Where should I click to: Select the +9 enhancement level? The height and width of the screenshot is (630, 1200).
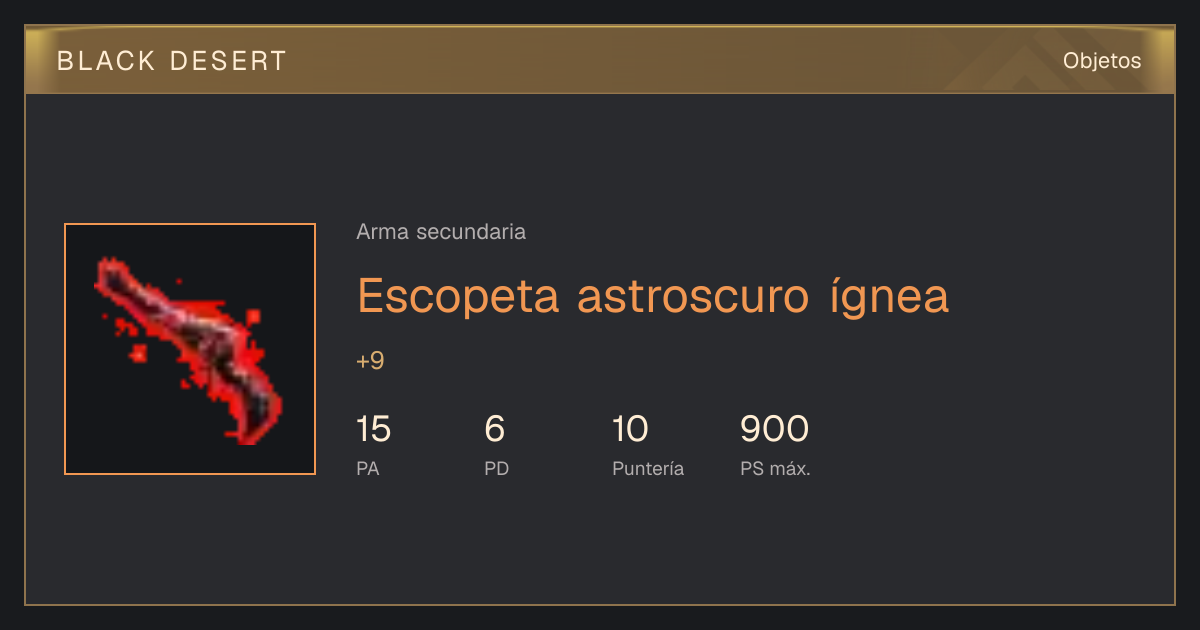point(370,361)
